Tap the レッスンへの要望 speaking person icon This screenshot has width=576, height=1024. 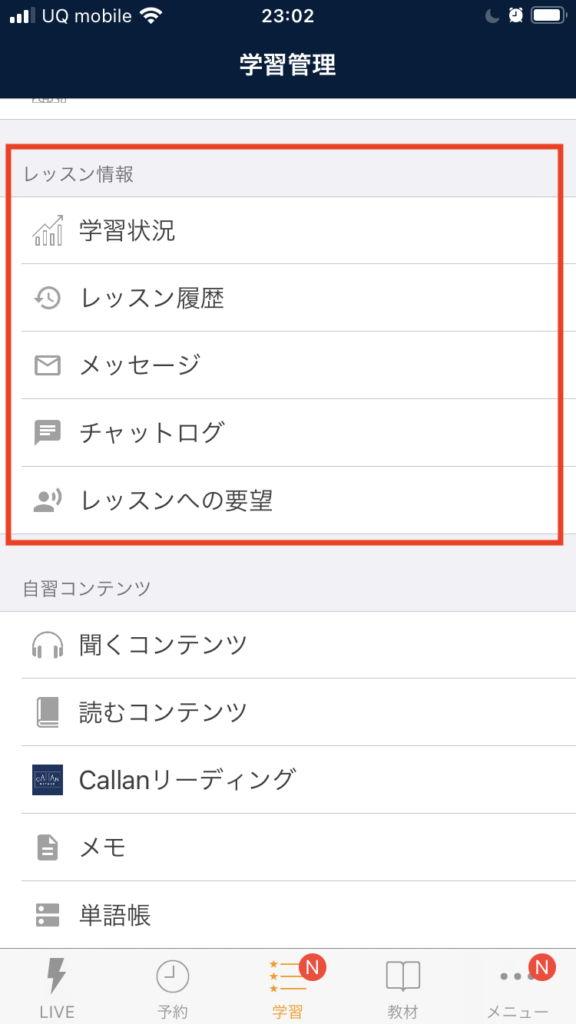[48, 500]
